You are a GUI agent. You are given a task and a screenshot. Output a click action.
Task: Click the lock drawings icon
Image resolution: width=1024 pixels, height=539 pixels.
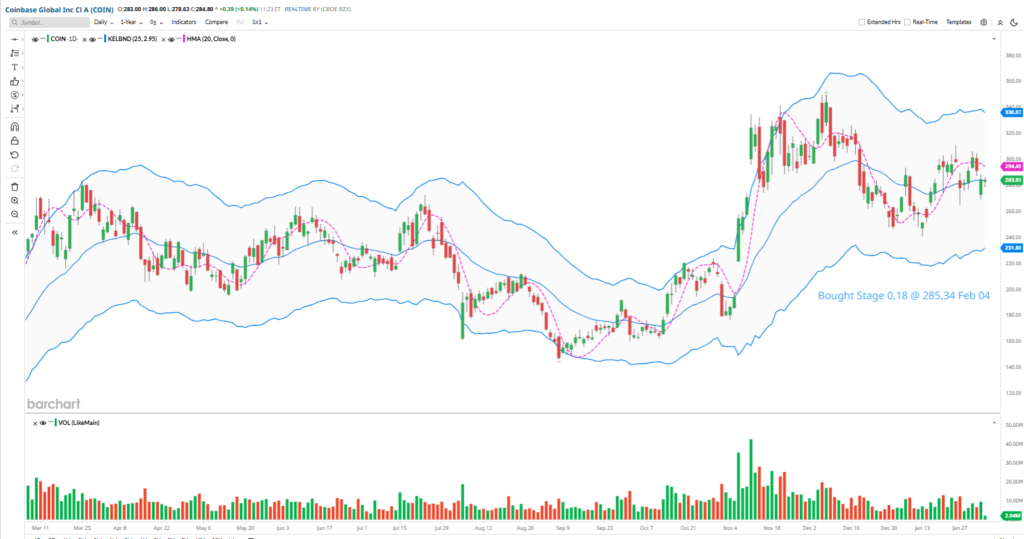(x=14, y=142)
